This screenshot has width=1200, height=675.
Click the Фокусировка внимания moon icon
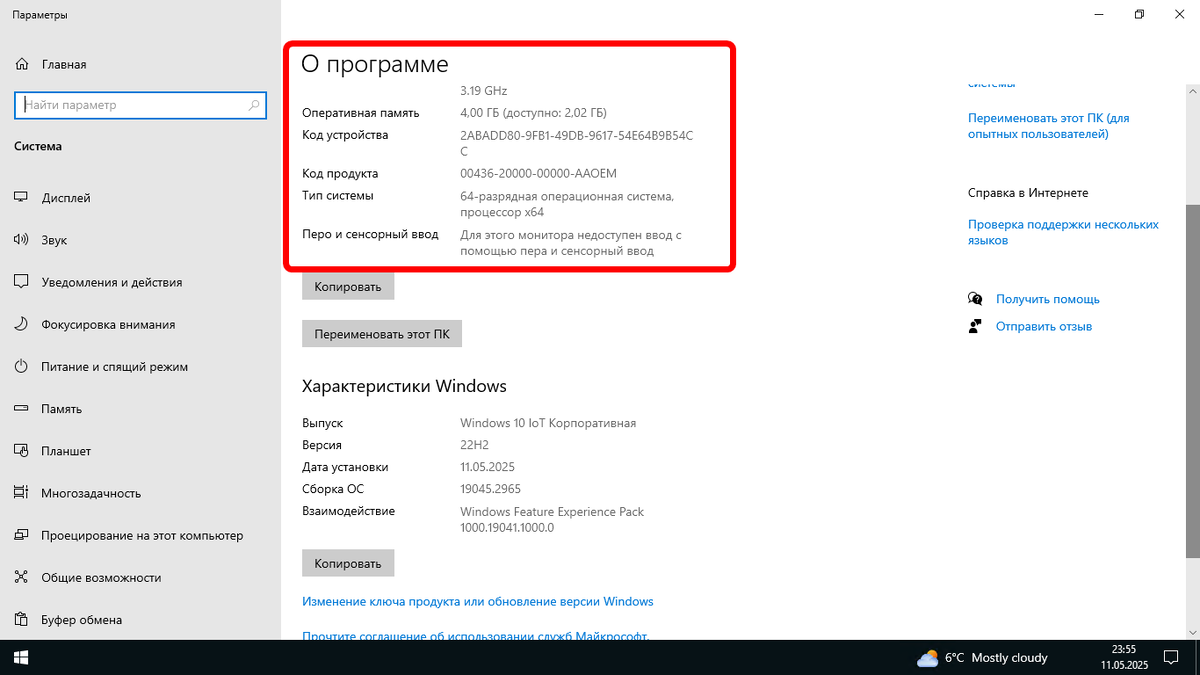(x=21, y=324)
